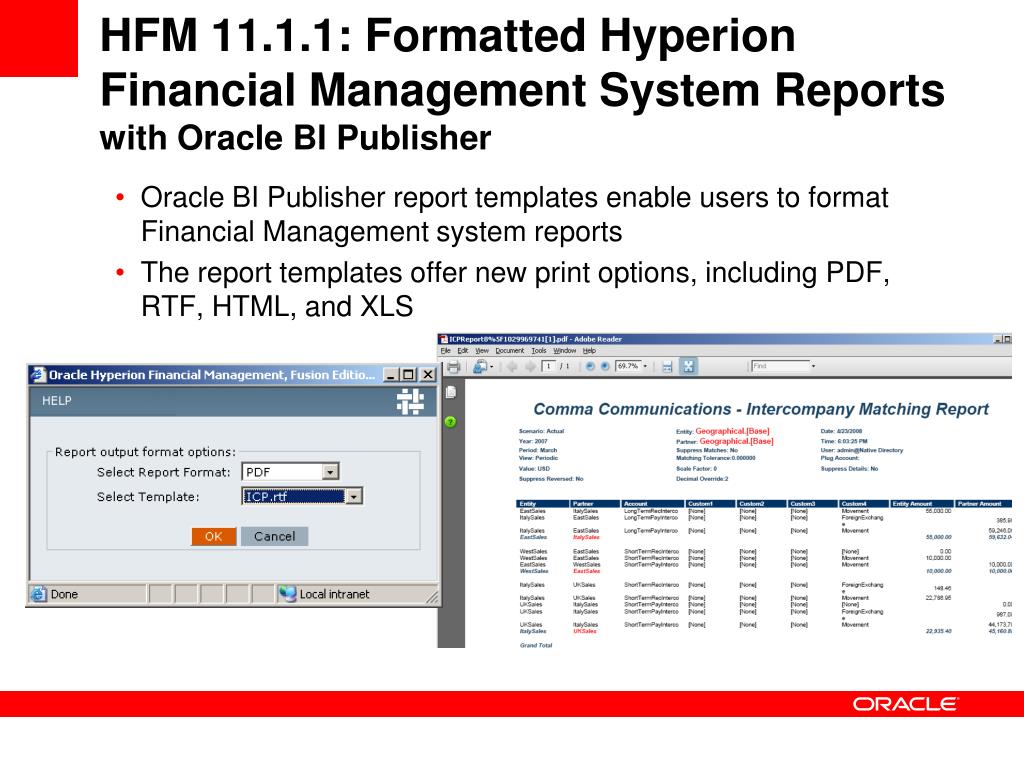Open the Find box dropdown arrow
Viewport: 1024px width, 768px height.
813,366
